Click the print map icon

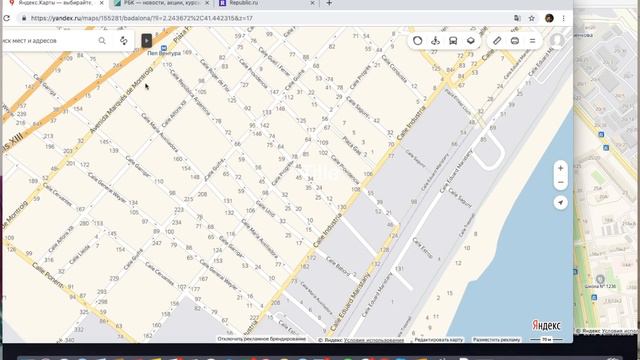coord(515,40)
